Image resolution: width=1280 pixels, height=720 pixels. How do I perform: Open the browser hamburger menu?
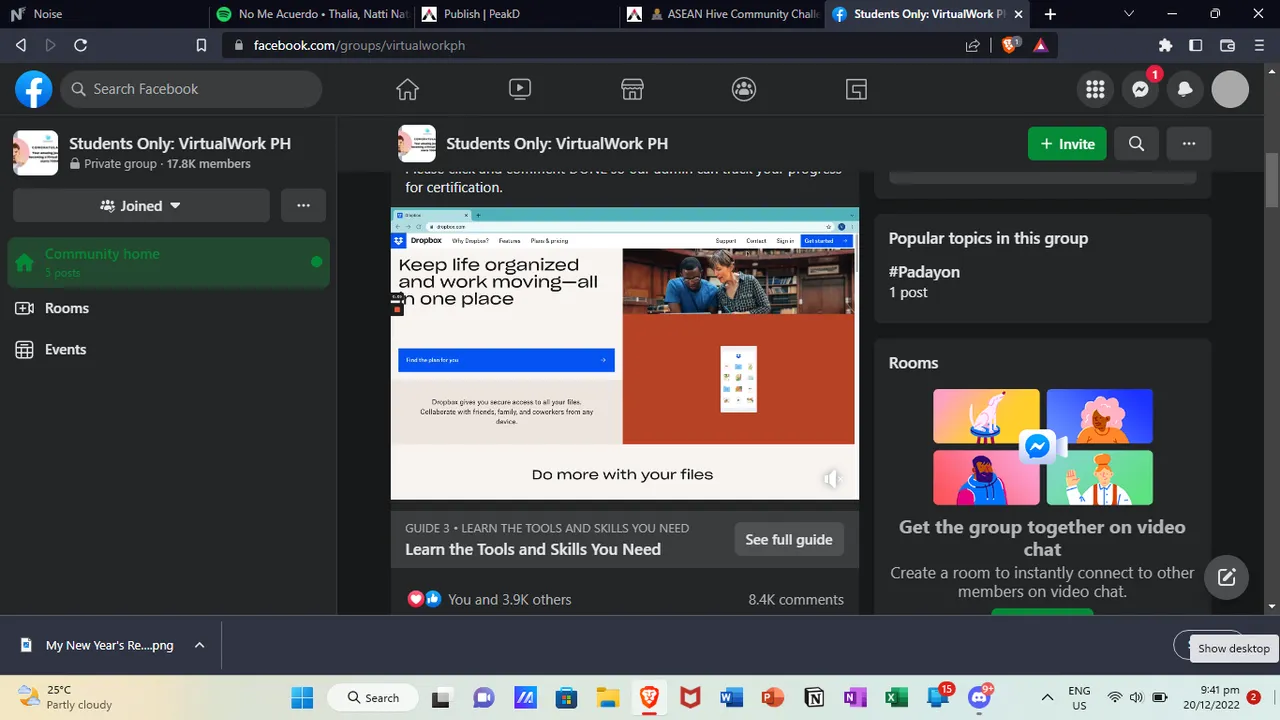[x=1259, y=45]
